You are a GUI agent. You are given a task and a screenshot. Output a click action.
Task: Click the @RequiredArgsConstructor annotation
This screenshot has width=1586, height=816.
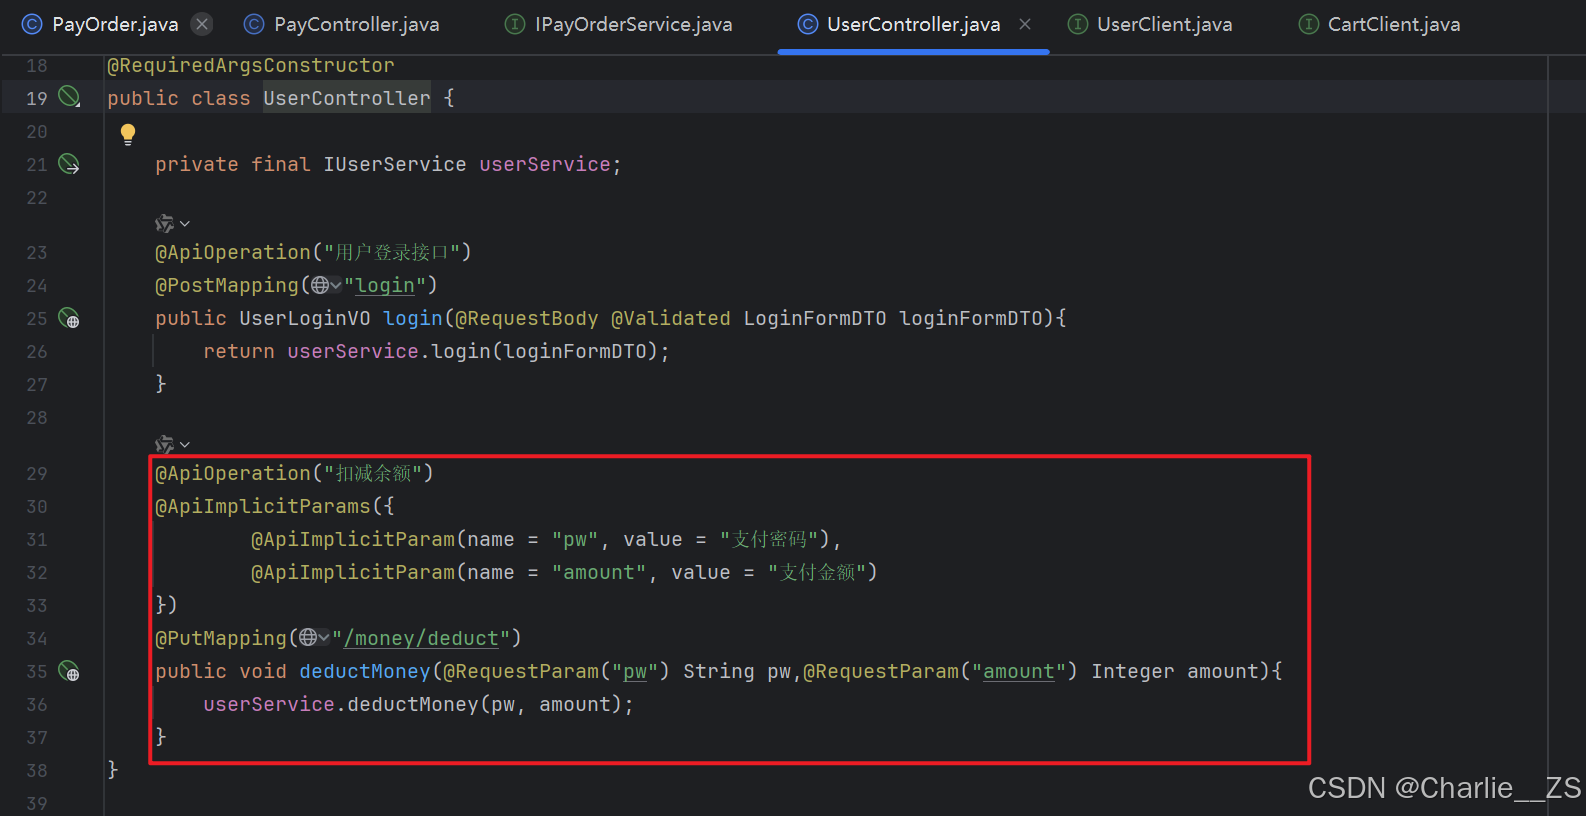251,65
